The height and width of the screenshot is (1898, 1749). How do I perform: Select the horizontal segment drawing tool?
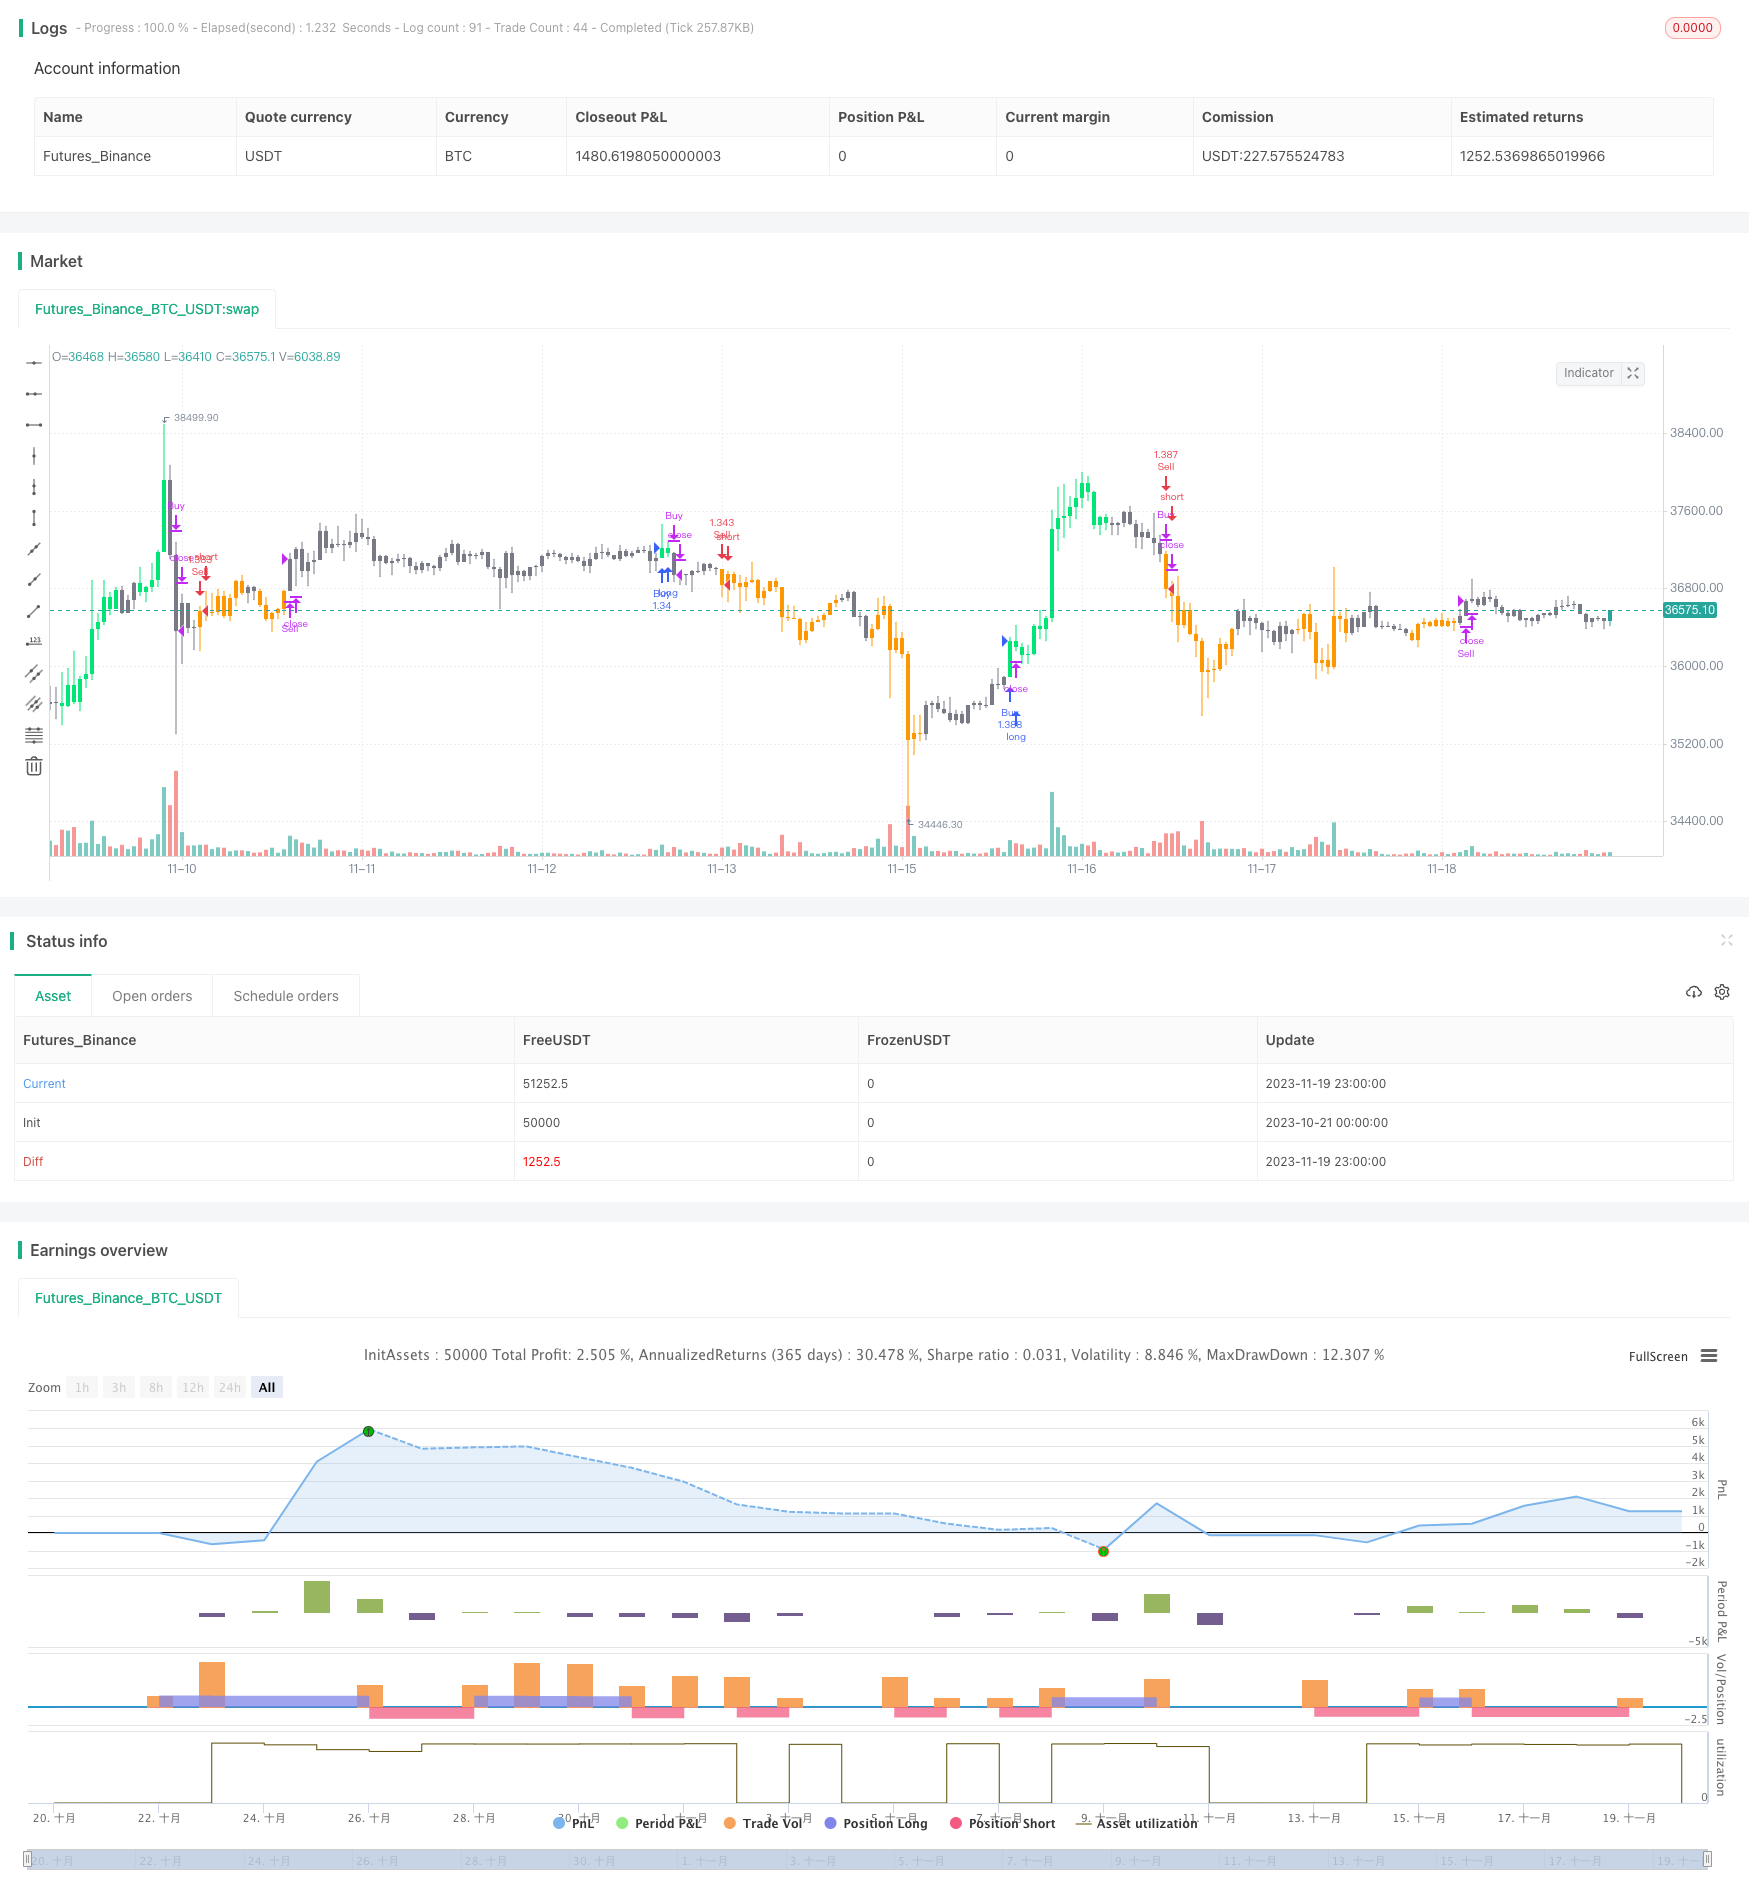(x=34, y=425)
